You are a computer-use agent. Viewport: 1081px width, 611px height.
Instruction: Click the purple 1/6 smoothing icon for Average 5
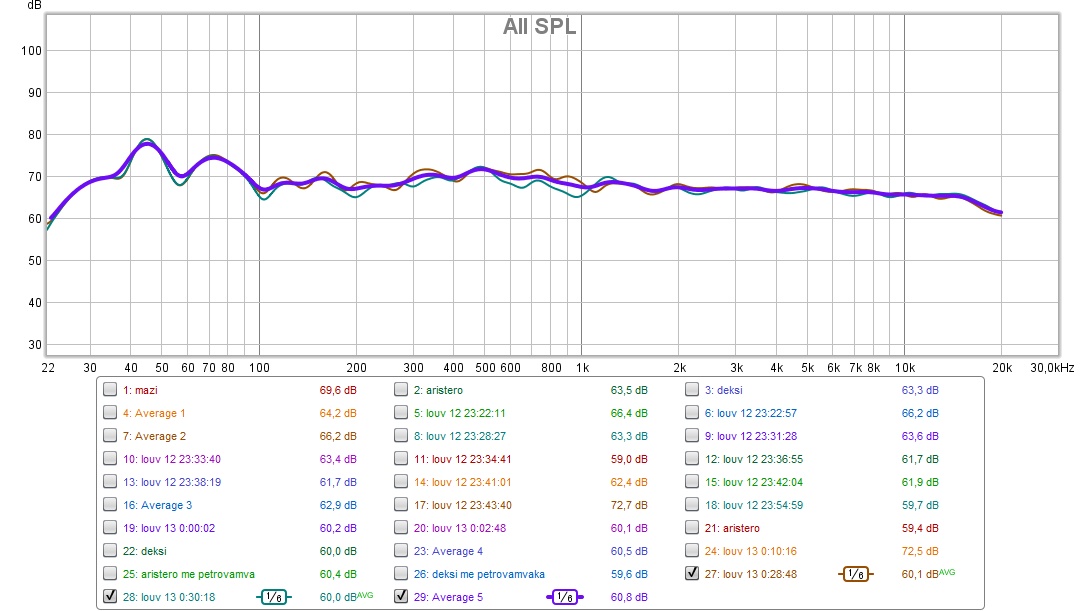(x=564, y=597)
